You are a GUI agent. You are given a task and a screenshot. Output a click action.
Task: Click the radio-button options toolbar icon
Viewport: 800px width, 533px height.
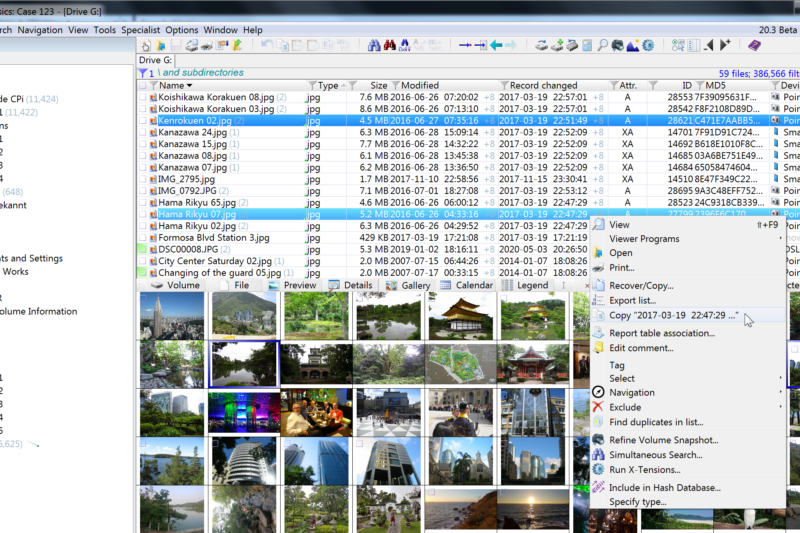coord(678,45)
